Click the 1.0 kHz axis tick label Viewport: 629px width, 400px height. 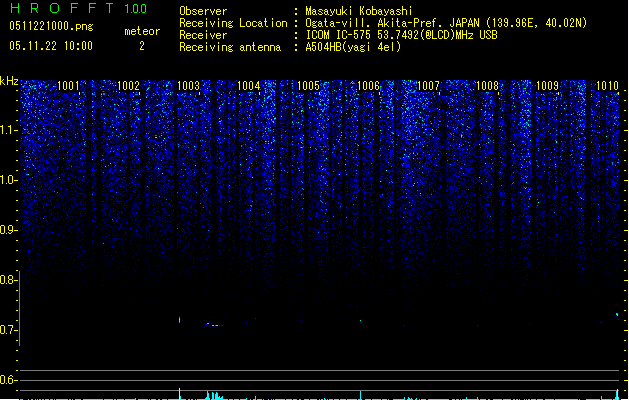coord(8,180)
